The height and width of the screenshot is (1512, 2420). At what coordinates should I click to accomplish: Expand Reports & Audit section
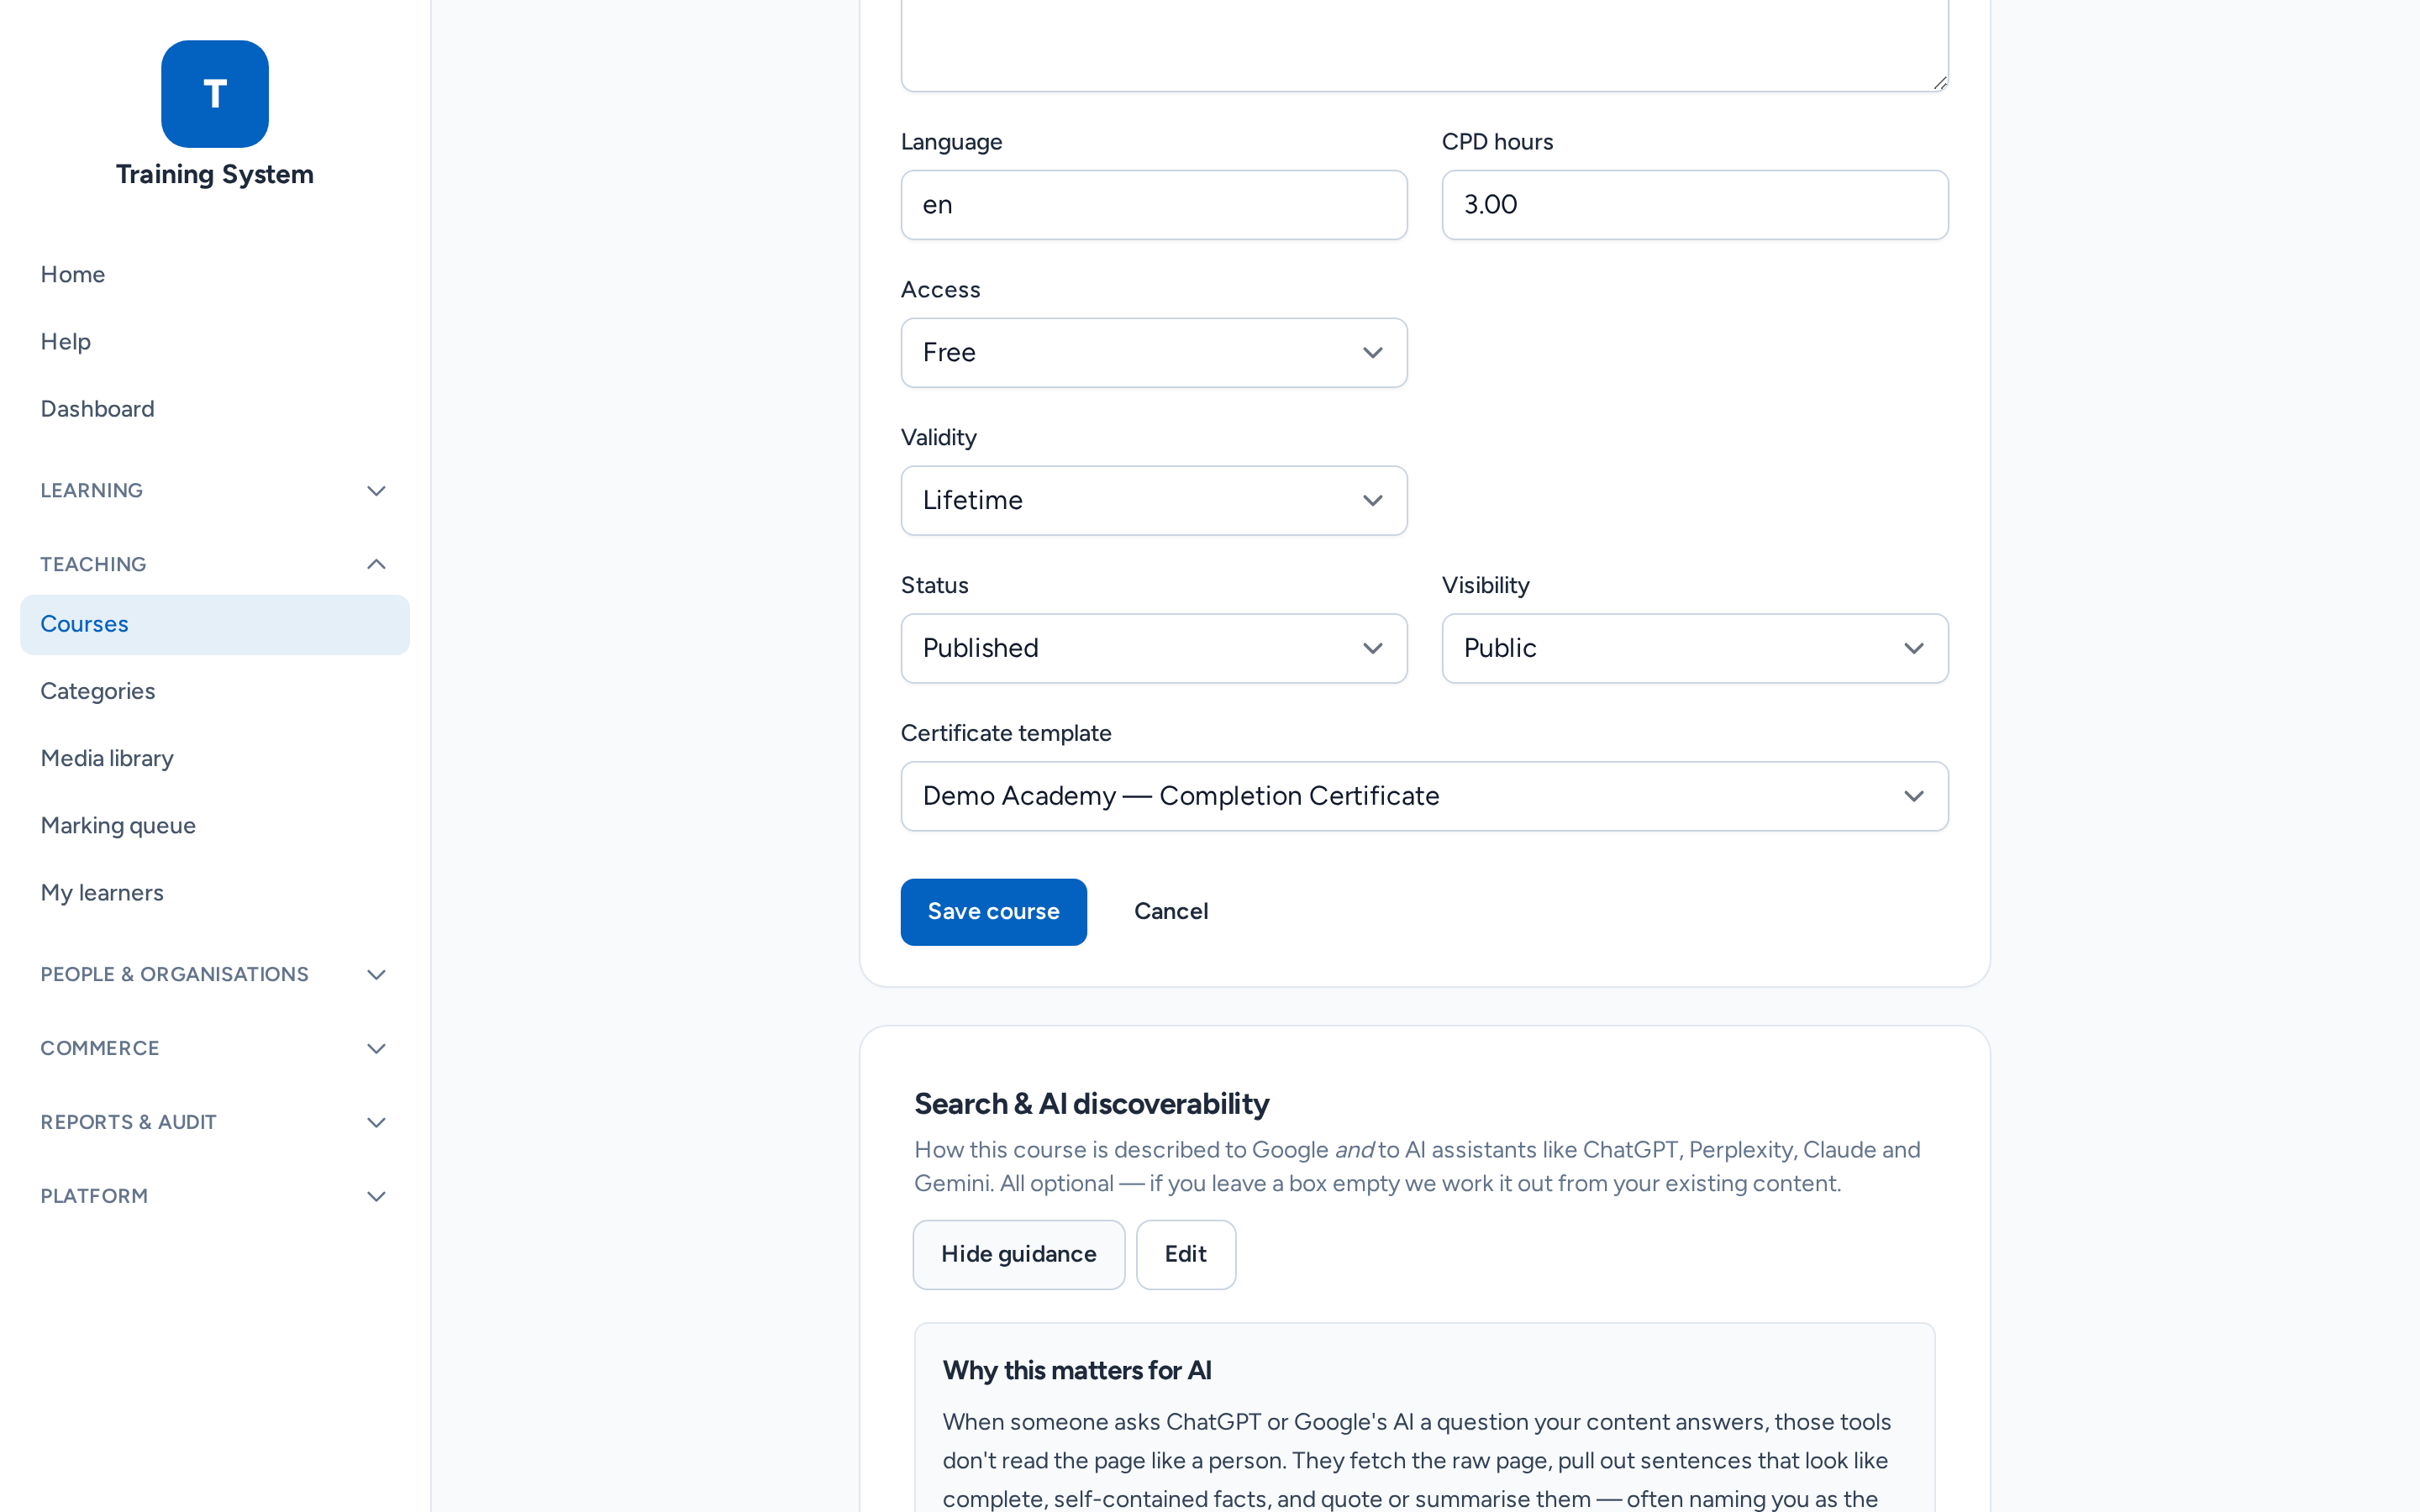[x=214, y=1122]
